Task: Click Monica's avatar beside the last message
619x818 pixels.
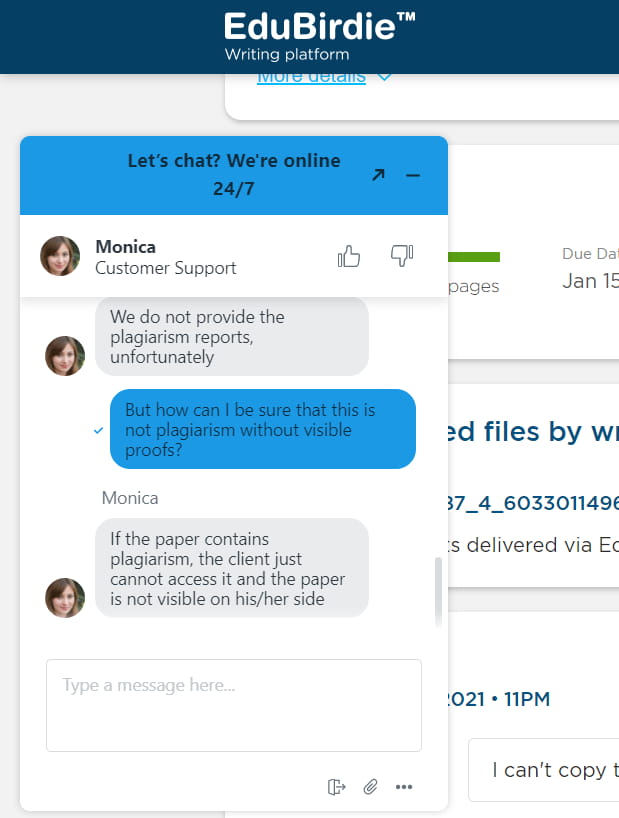Action: pyautogui.click(x=65, y=598)
